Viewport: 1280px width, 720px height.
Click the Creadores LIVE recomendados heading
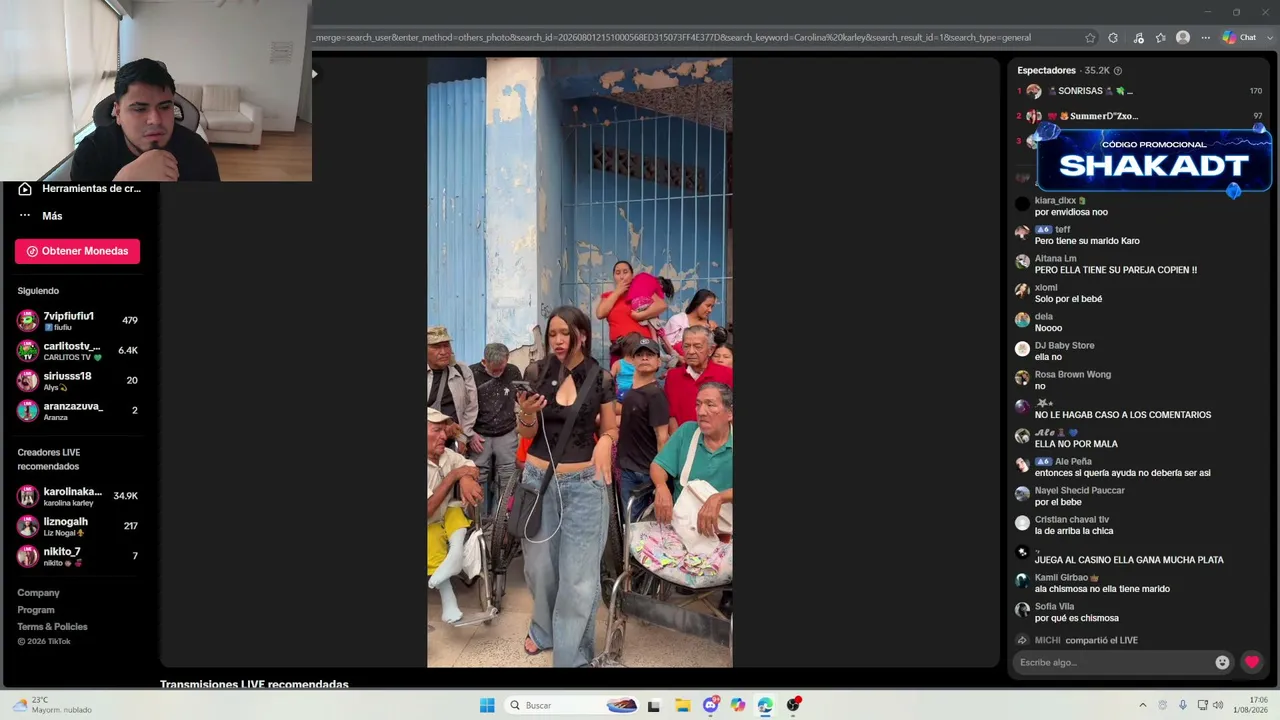point(48,459)
